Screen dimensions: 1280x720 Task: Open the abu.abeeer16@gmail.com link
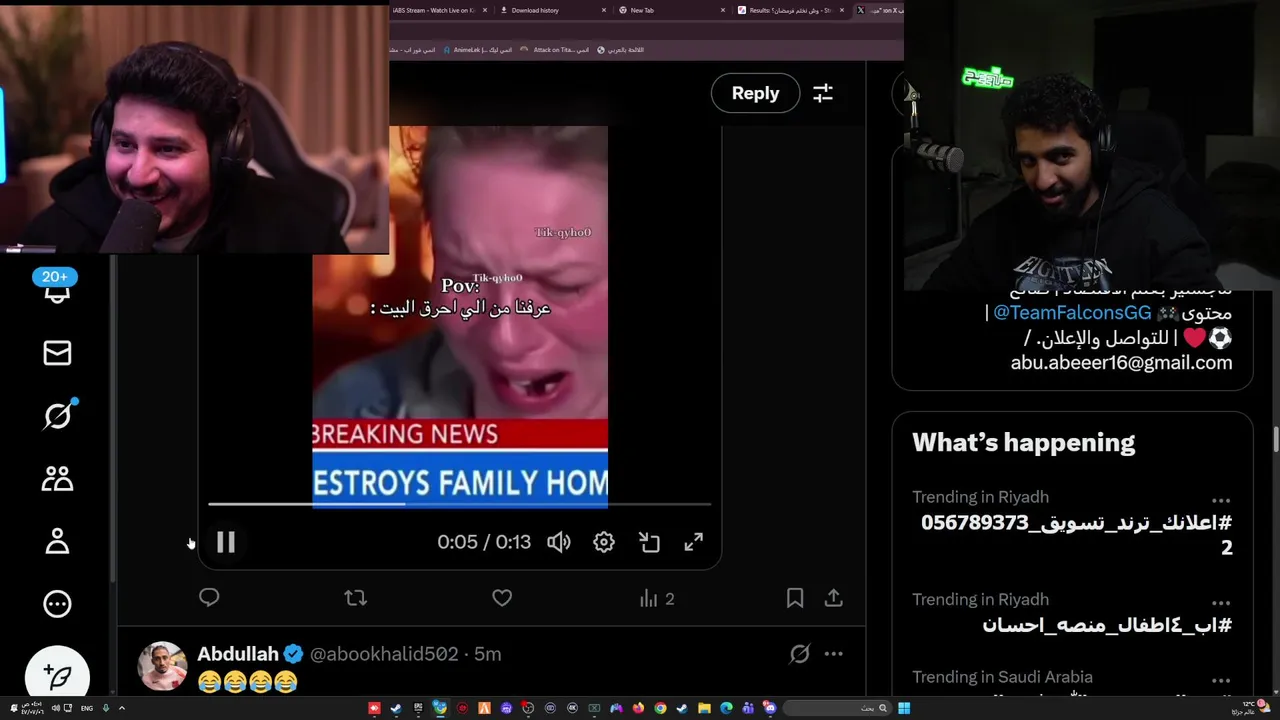(x=1121, y=363)
